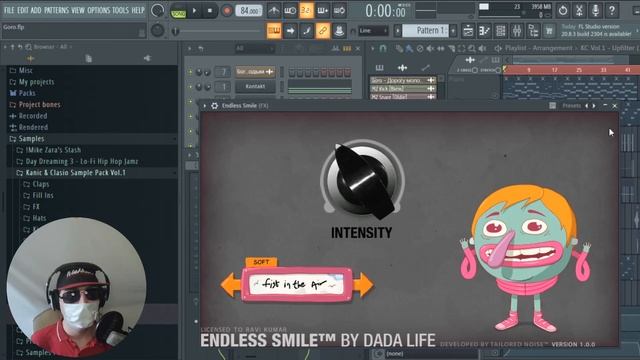
Task: Expand the !Mike Zara's Stash folder
Action: coord(53,150)
